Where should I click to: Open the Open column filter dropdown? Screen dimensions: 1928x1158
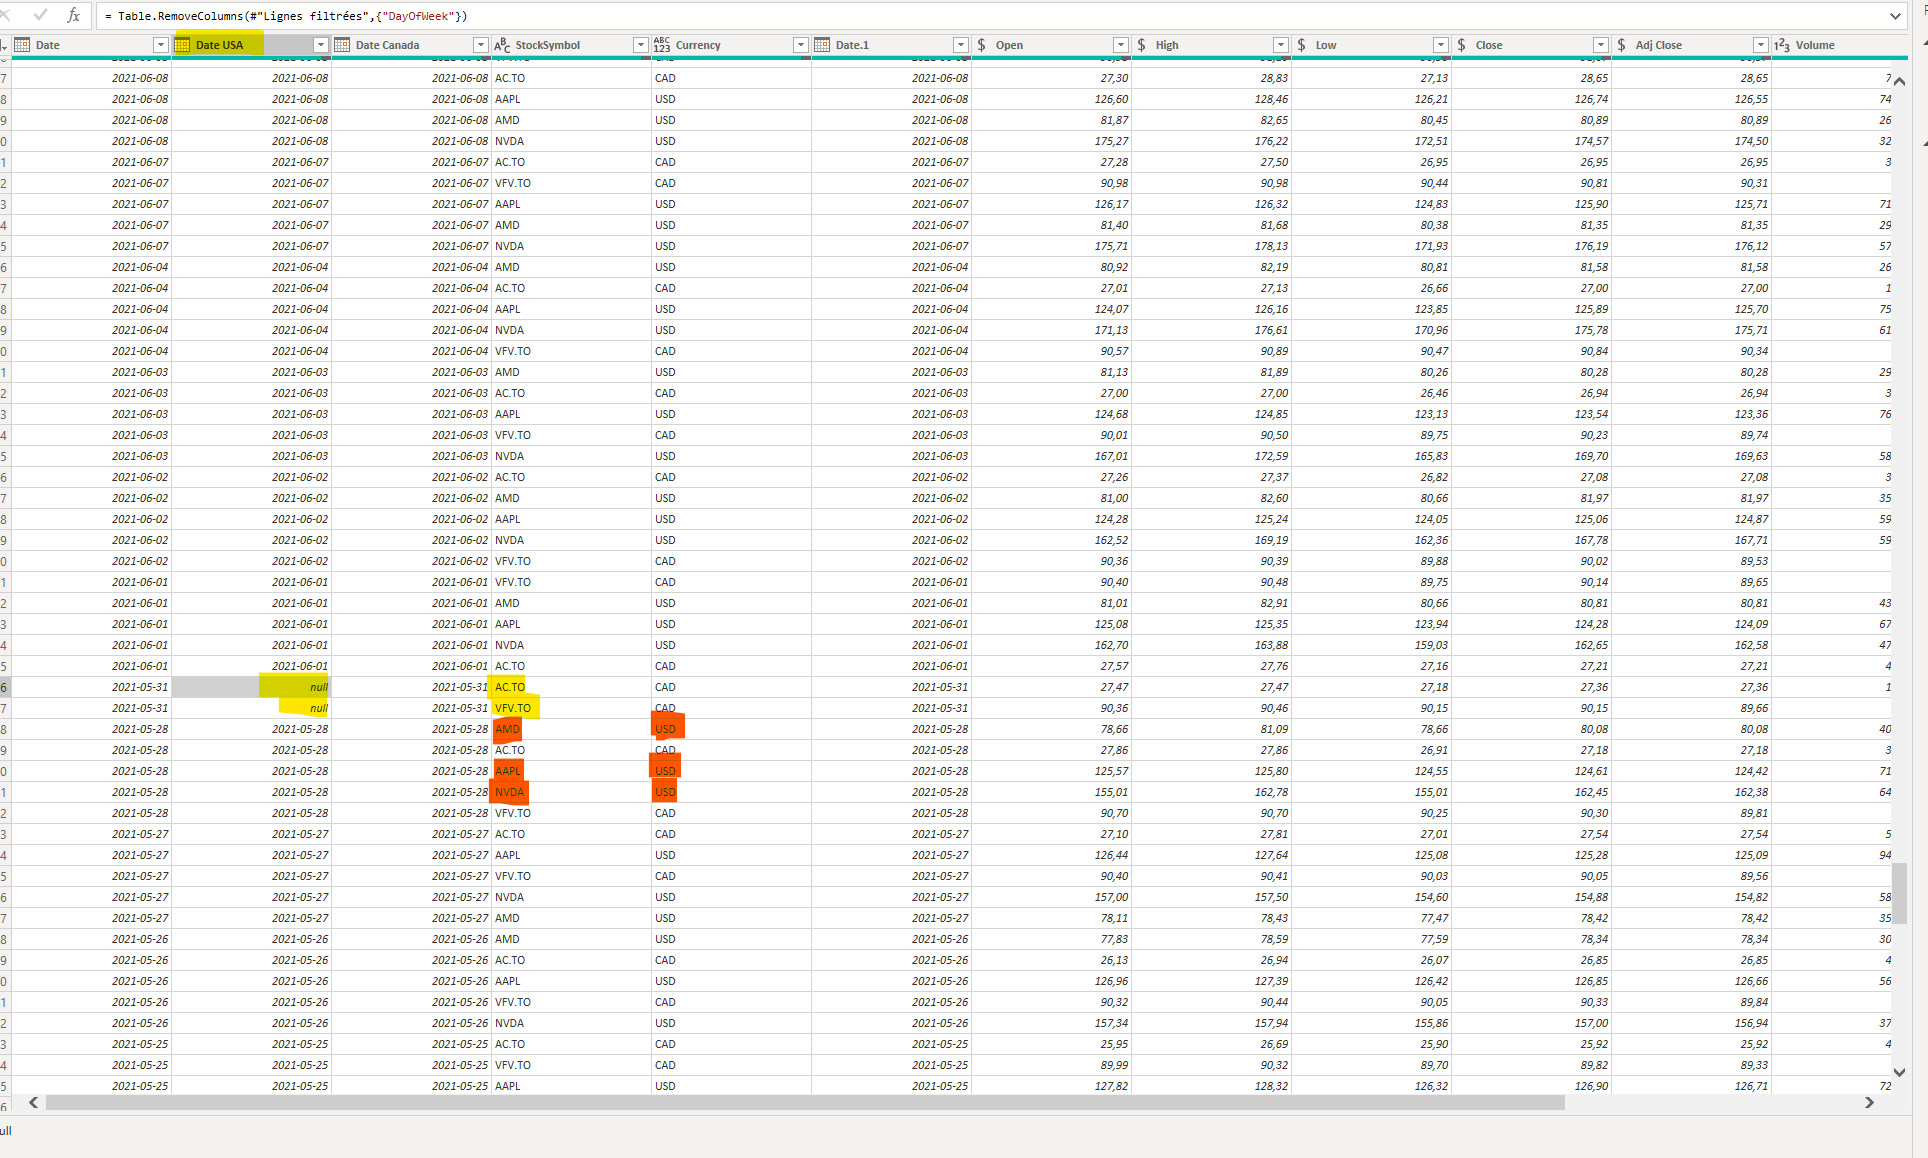[1120, 45]
